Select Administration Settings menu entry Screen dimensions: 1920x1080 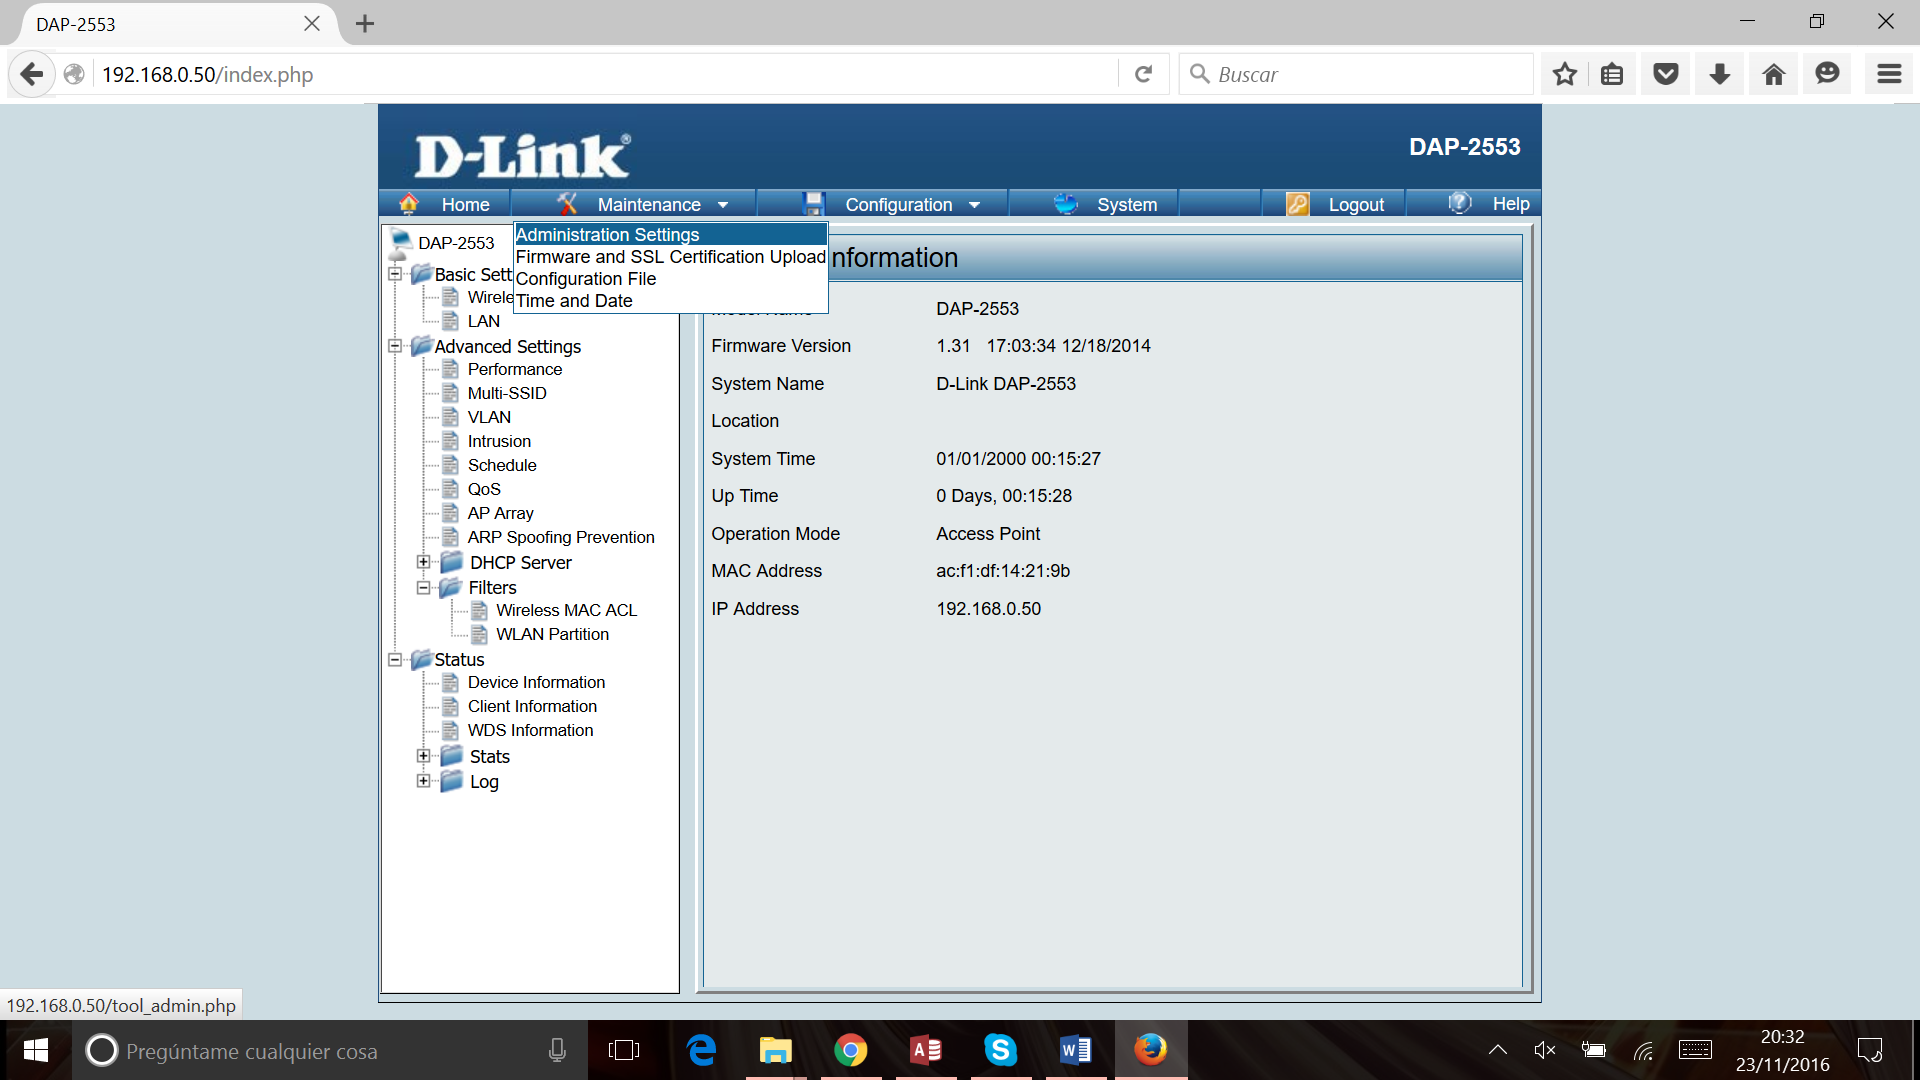pyautogui.click(x=671, y=234)
